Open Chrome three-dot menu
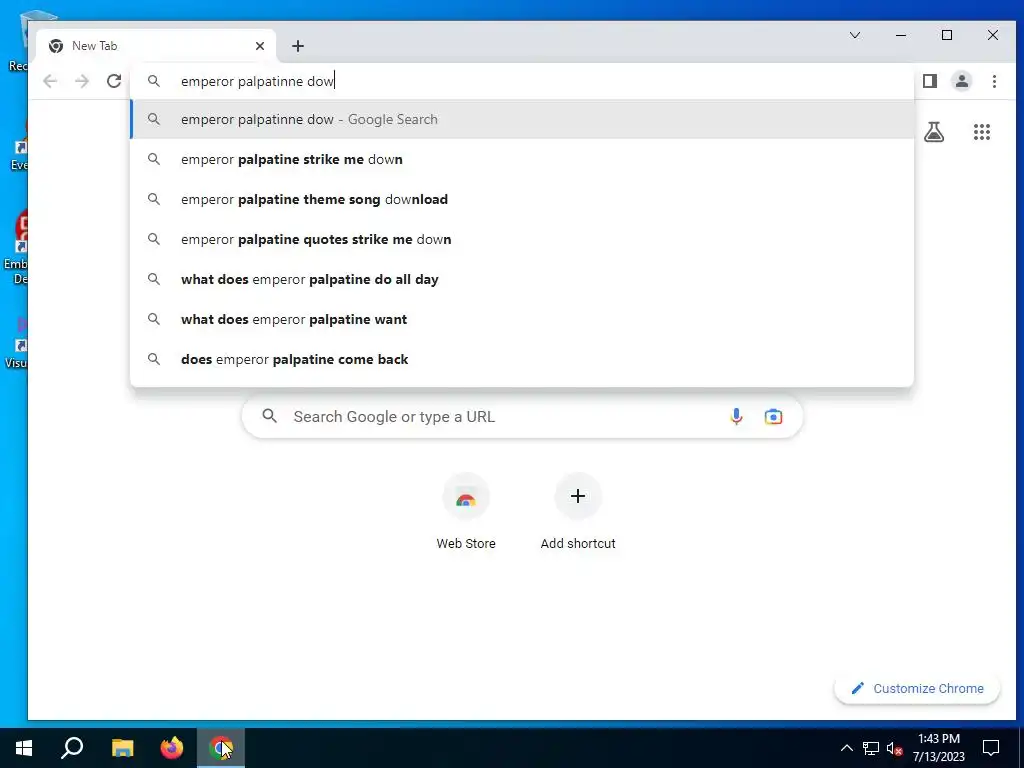 (x=994, y=81)
